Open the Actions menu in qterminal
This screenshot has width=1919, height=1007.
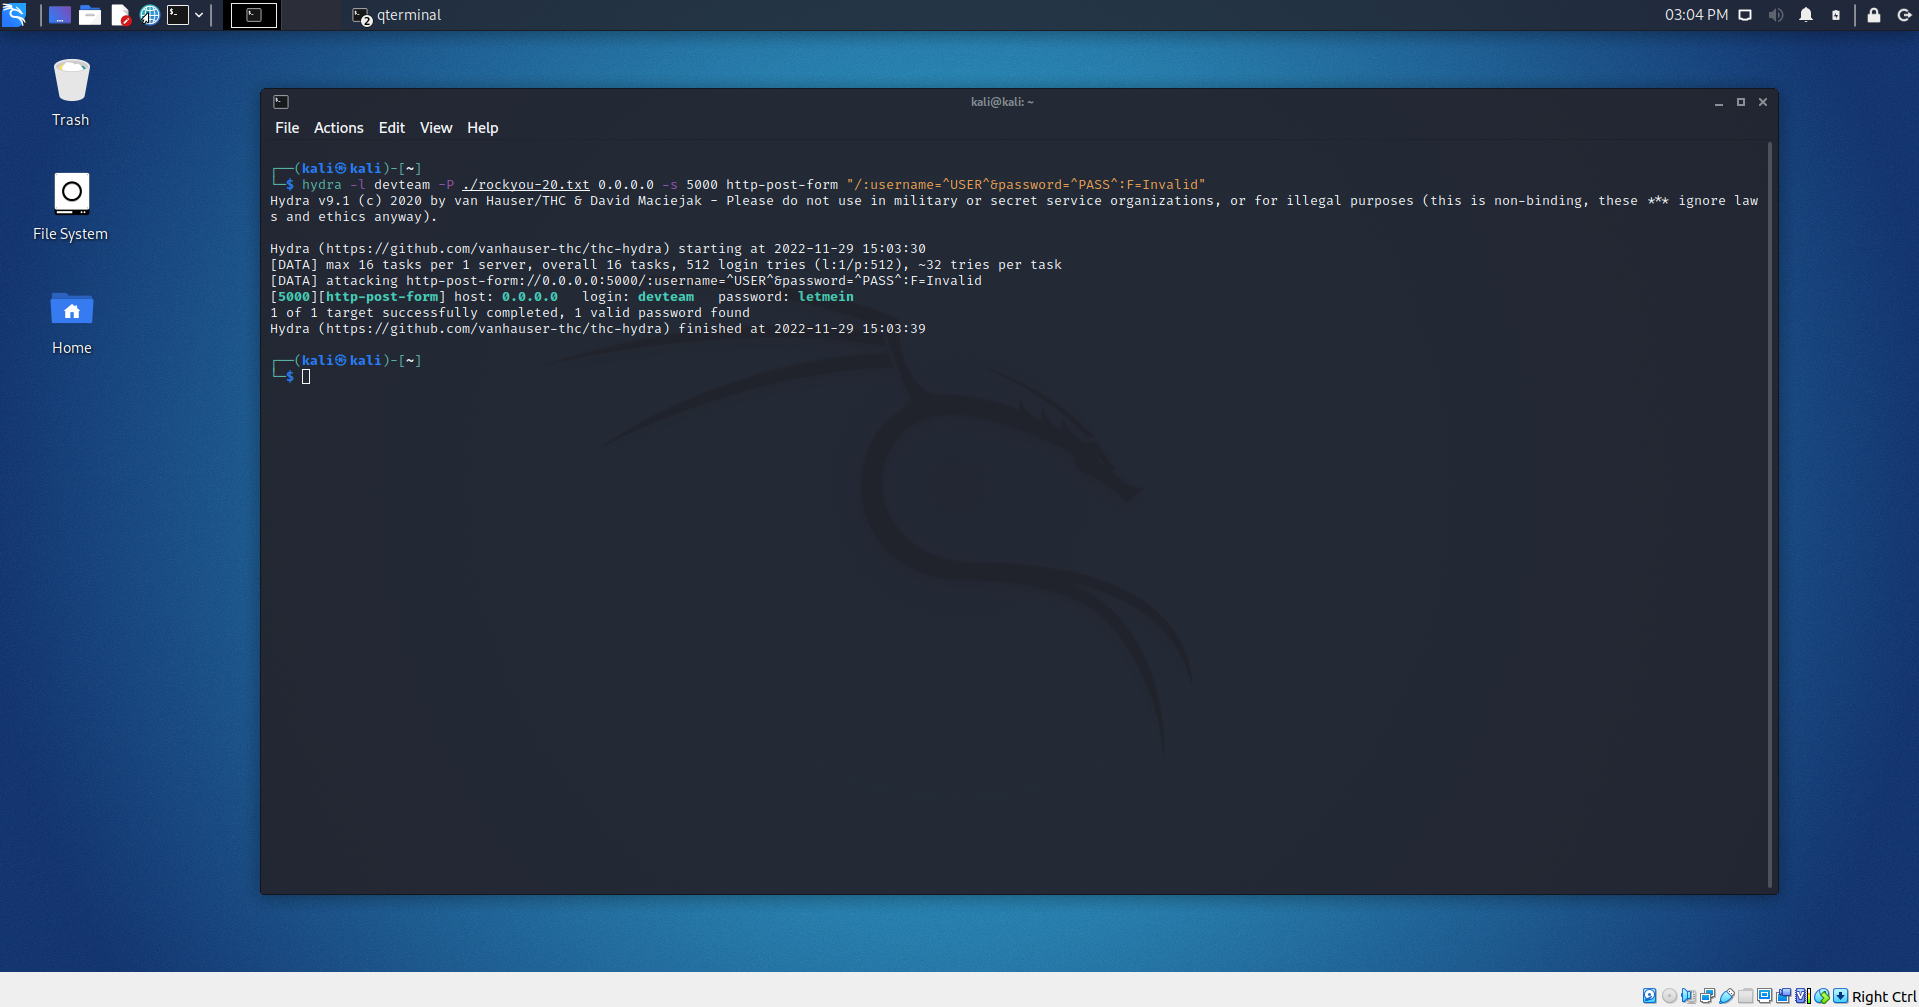[339, 128]
